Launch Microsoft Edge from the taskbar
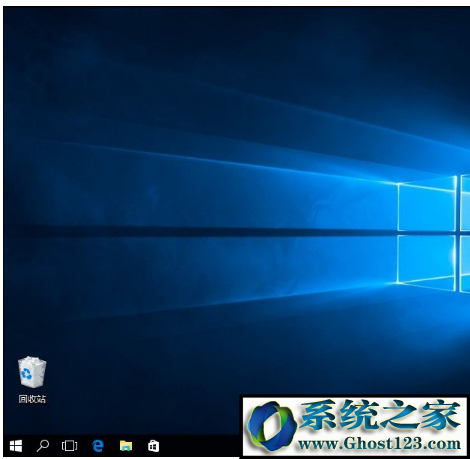 coord(98,446)
